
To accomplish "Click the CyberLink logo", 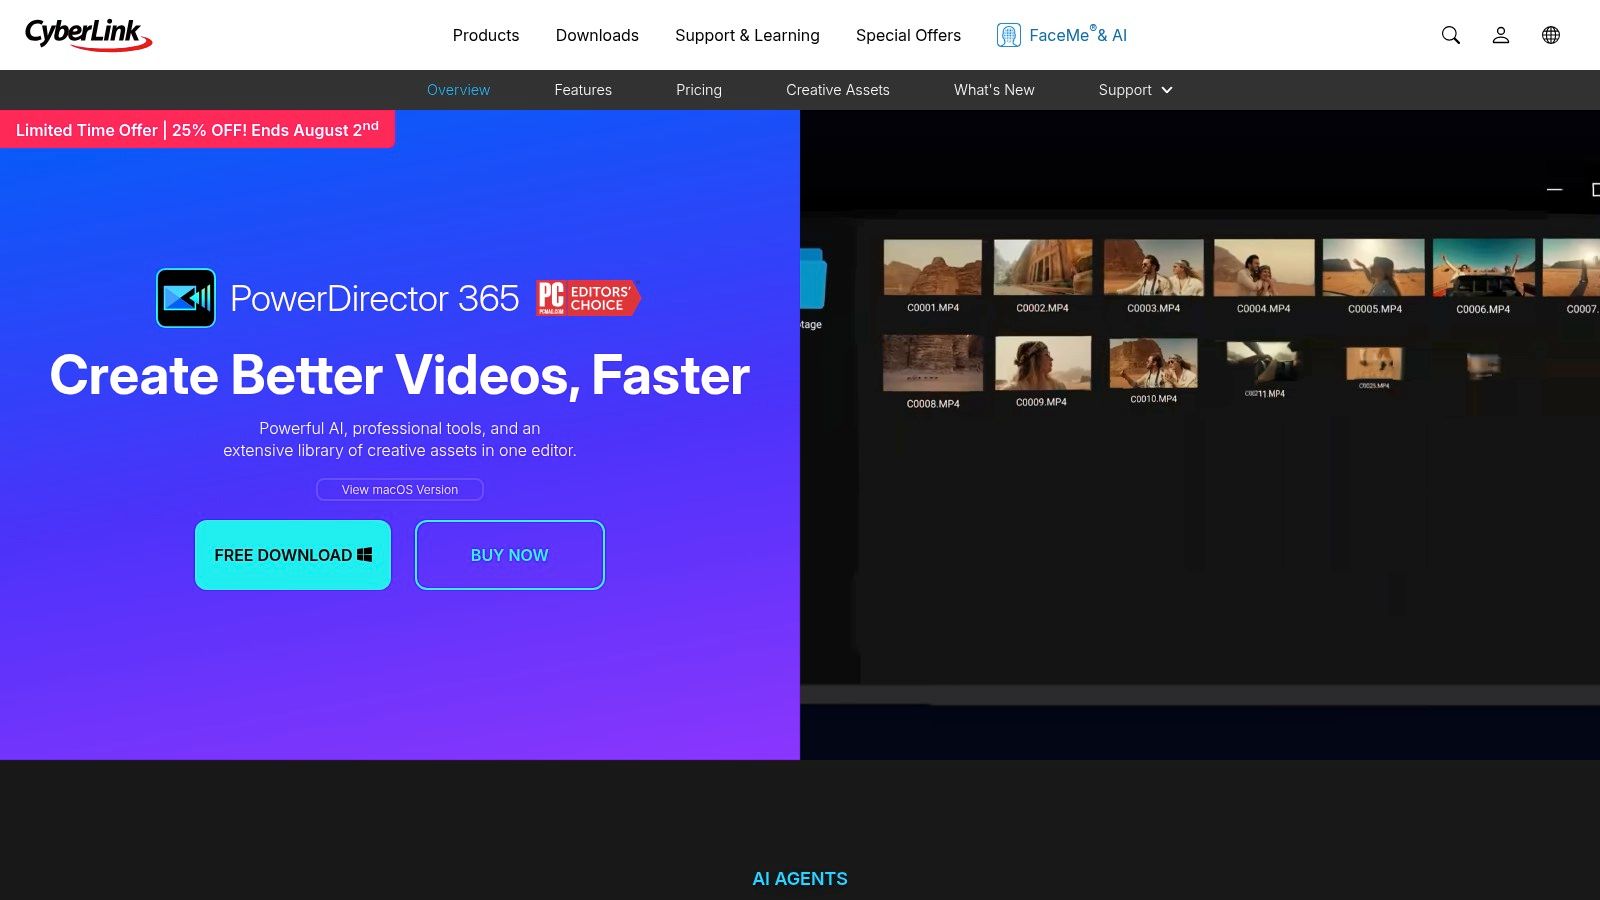I will (x=88, y=35).
